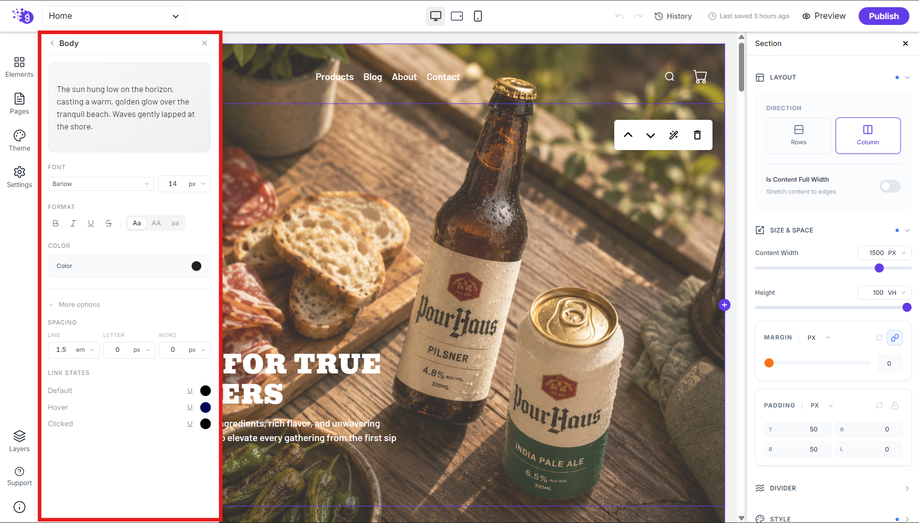Go back from Body panel
Screen dimensions: 919x523
52,43
